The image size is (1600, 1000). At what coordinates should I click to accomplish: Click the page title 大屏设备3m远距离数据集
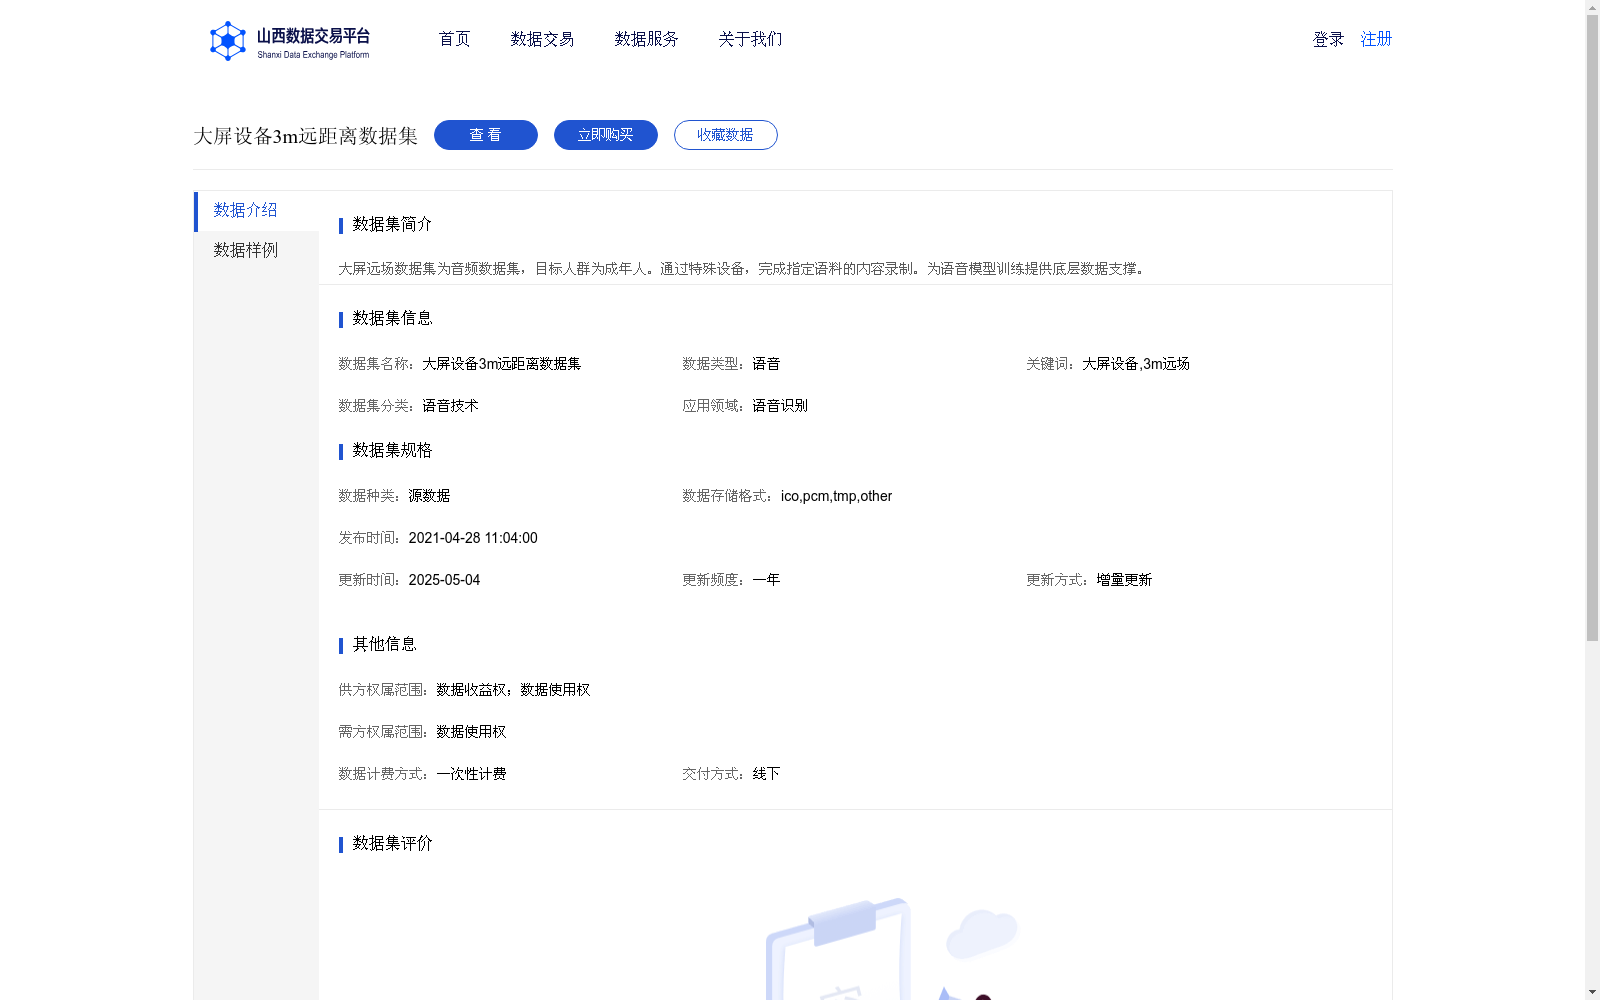(x=305, y=136)
